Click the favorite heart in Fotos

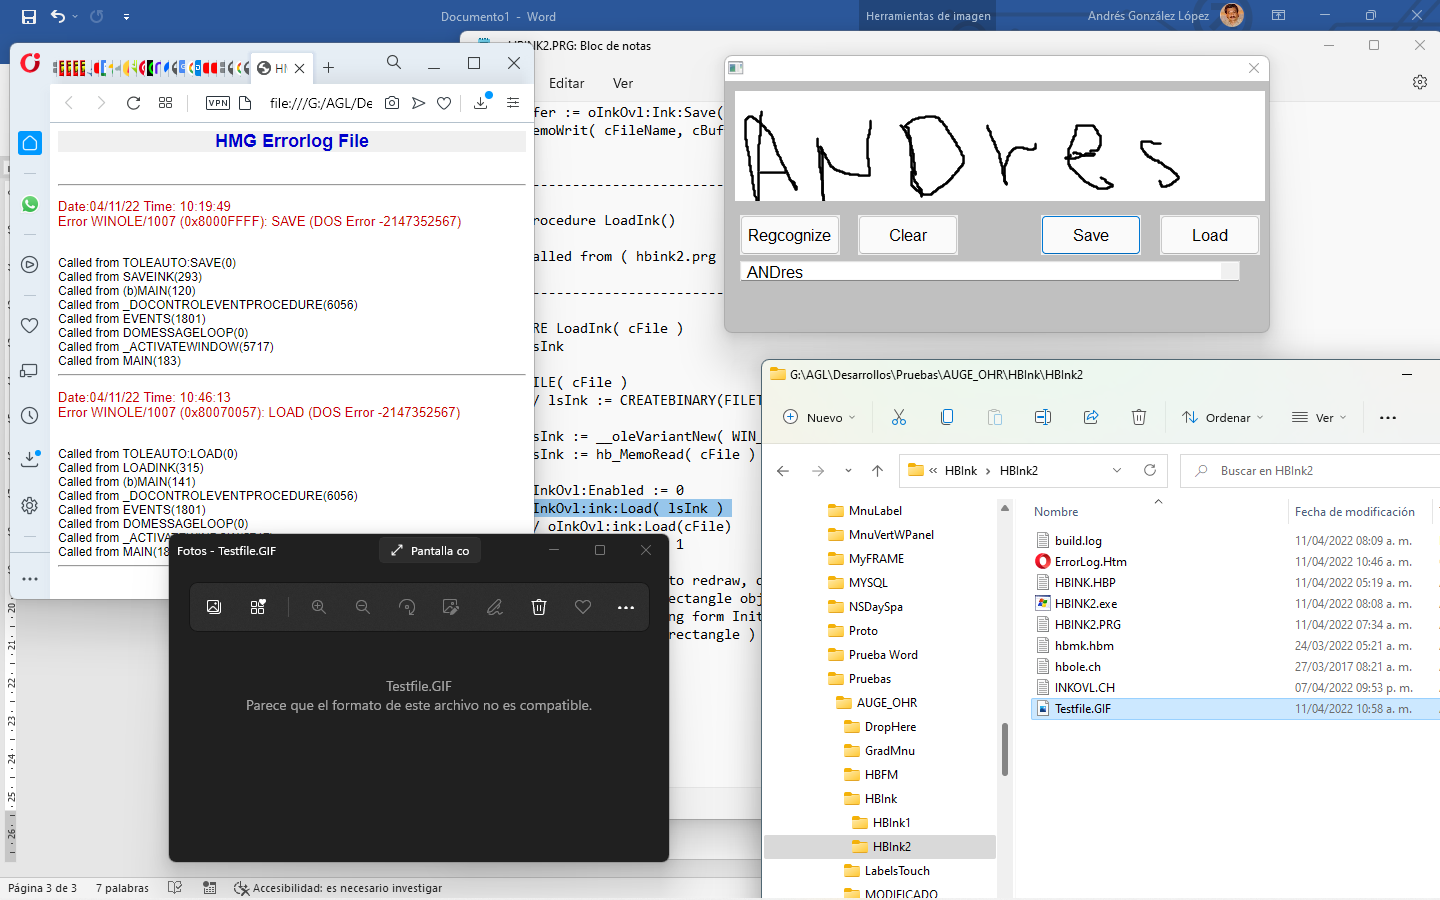[583, 607]
